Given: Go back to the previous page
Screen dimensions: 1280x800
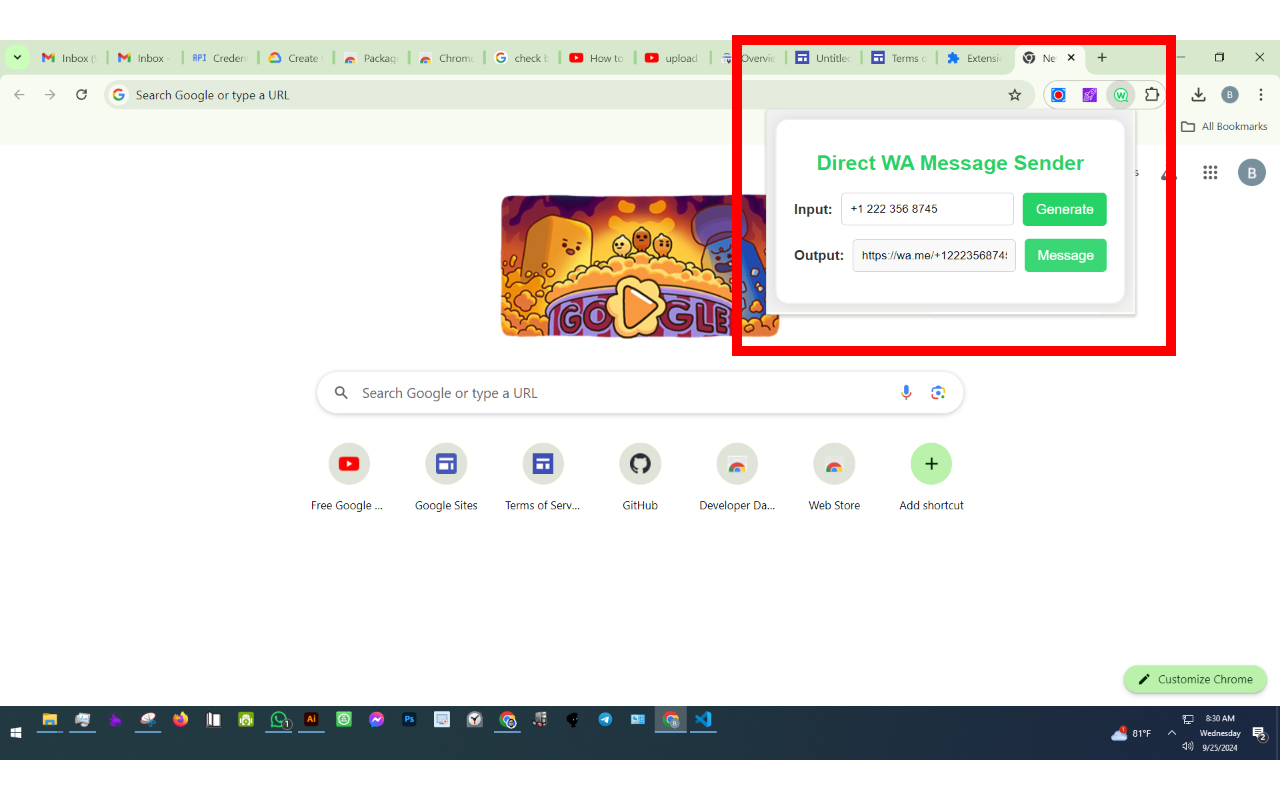Looking at the screenshot, I should coord(19,95).
